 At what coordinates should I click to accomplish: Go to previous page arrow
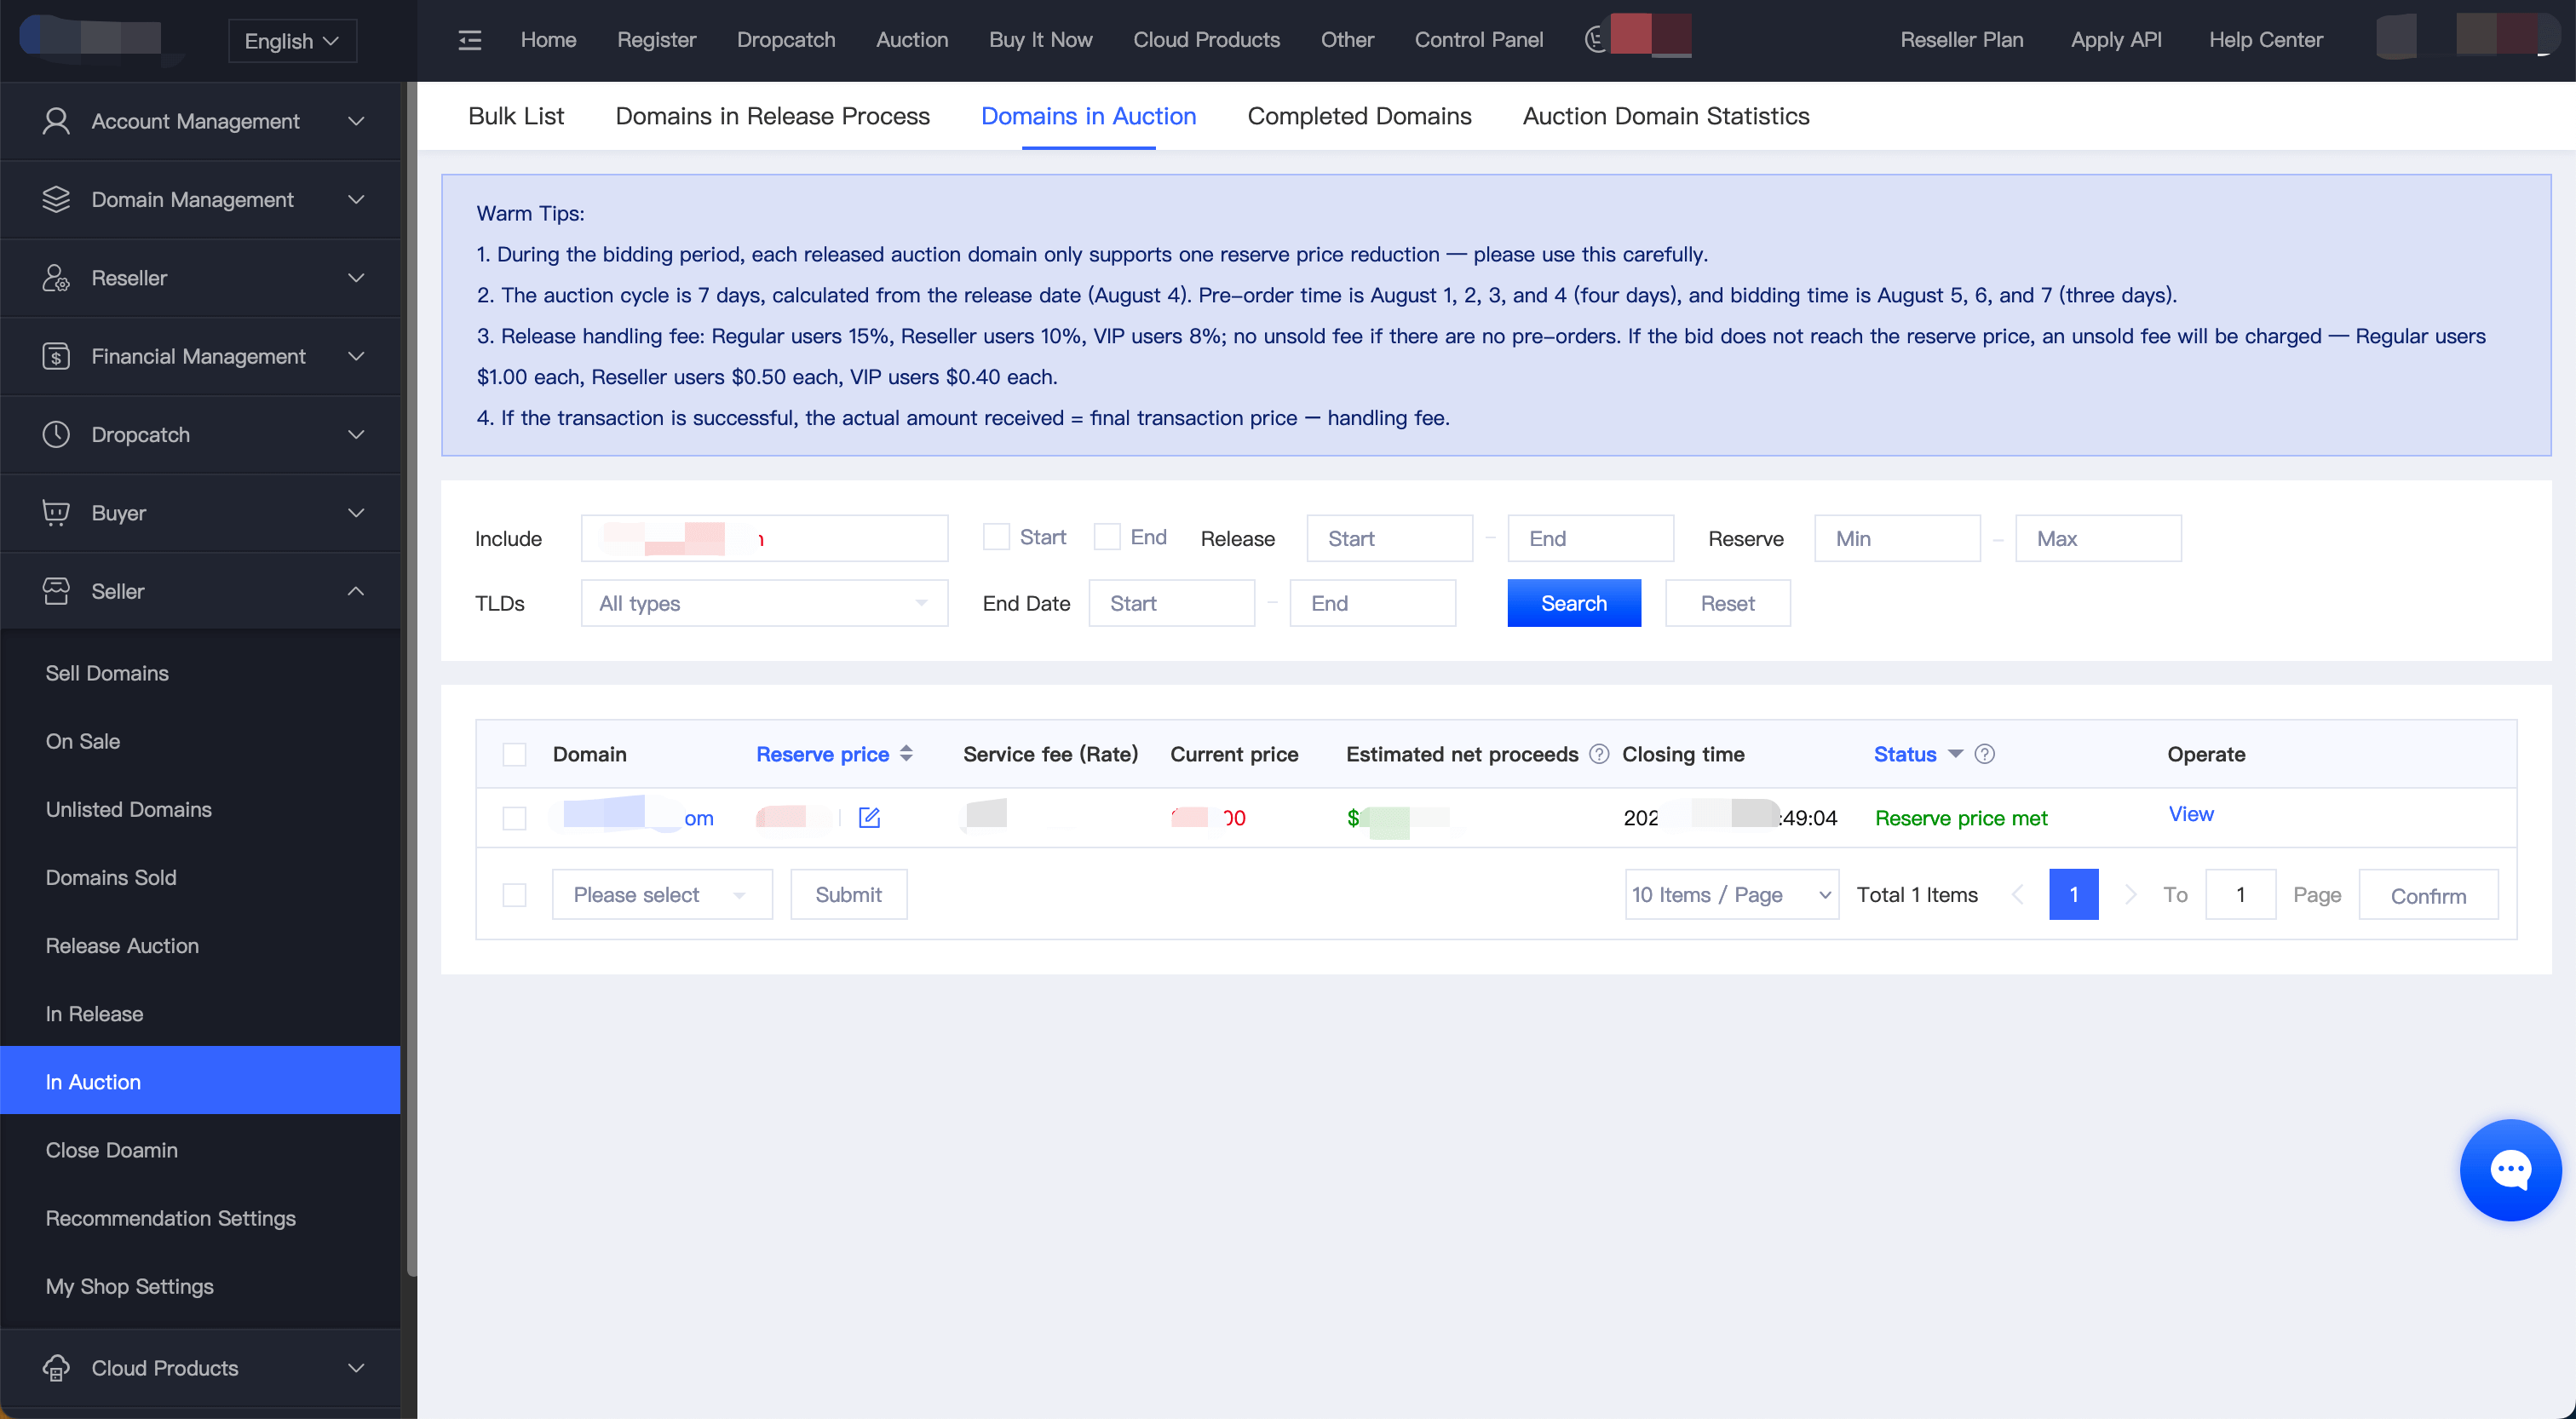(2017, 894)
